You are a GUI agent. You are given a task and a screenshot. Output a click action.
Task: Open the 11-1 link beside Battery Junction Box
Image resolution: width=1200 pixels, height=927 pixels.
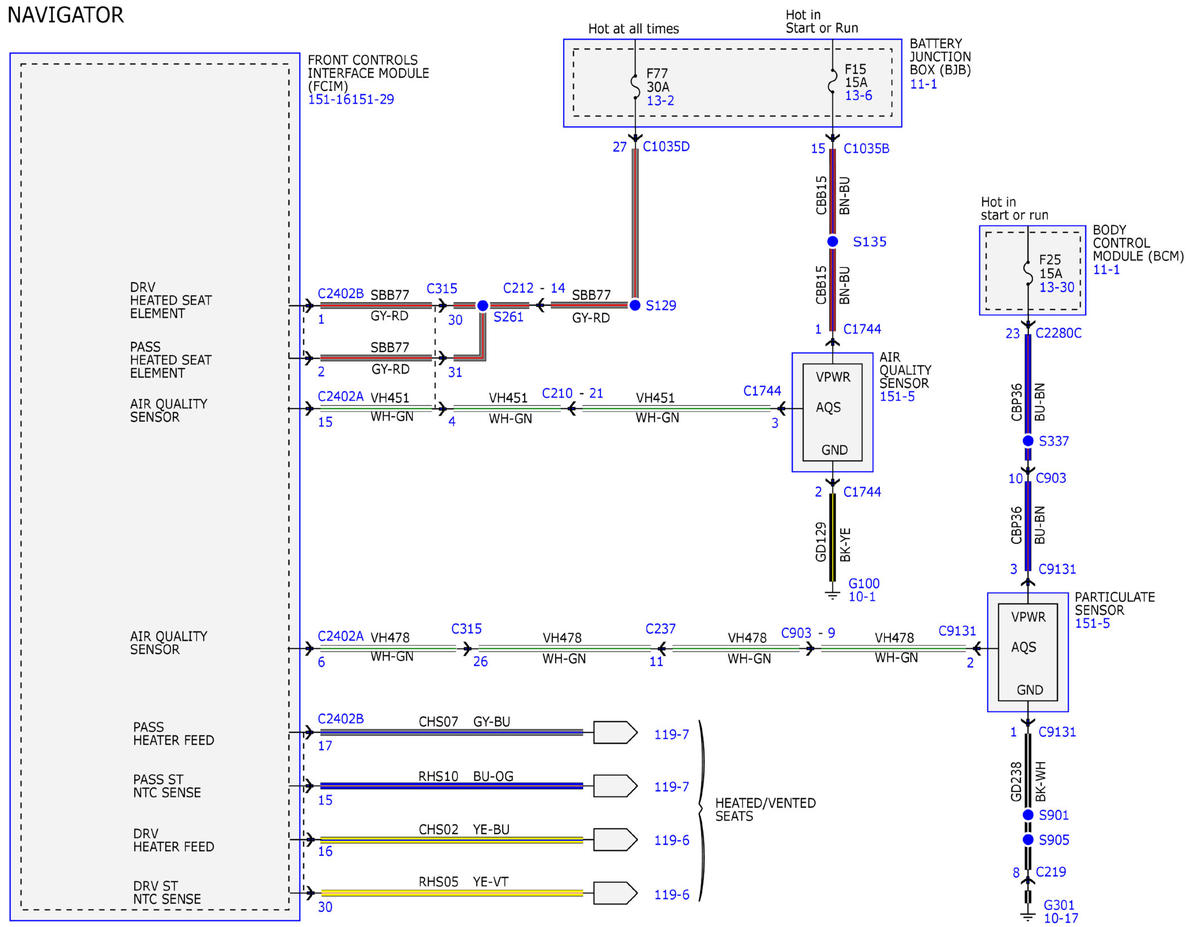tap(923, 87)
